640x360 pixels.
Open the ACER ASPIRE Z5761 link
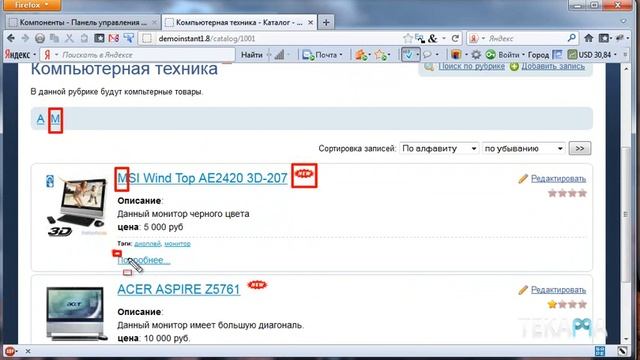pyautogui.click(x=179, y=289)
